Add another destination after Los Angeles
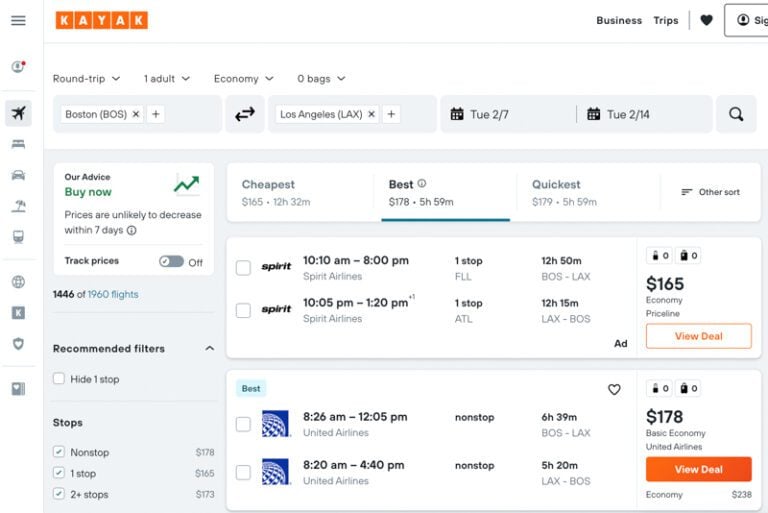This screenshot has width=768, height=513. (x=391, y=114)
